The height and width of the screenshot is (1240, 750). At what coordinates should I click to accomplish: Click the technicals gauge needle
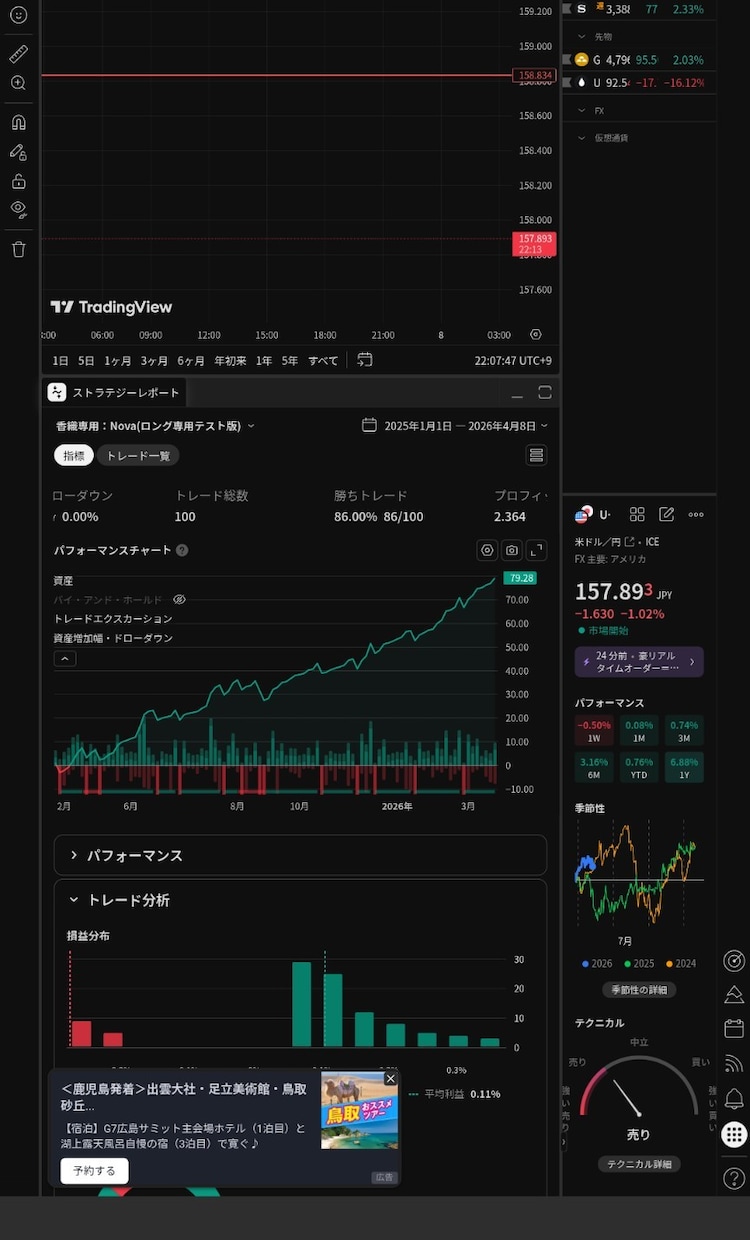click(627, 1098)
